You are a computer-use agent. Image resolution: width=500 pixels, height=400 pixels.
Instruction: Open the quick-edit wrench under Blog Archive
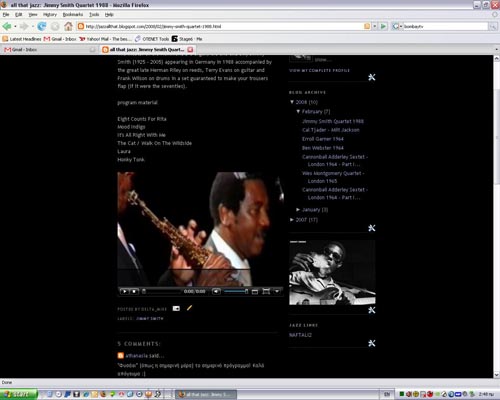coord(372,228)
